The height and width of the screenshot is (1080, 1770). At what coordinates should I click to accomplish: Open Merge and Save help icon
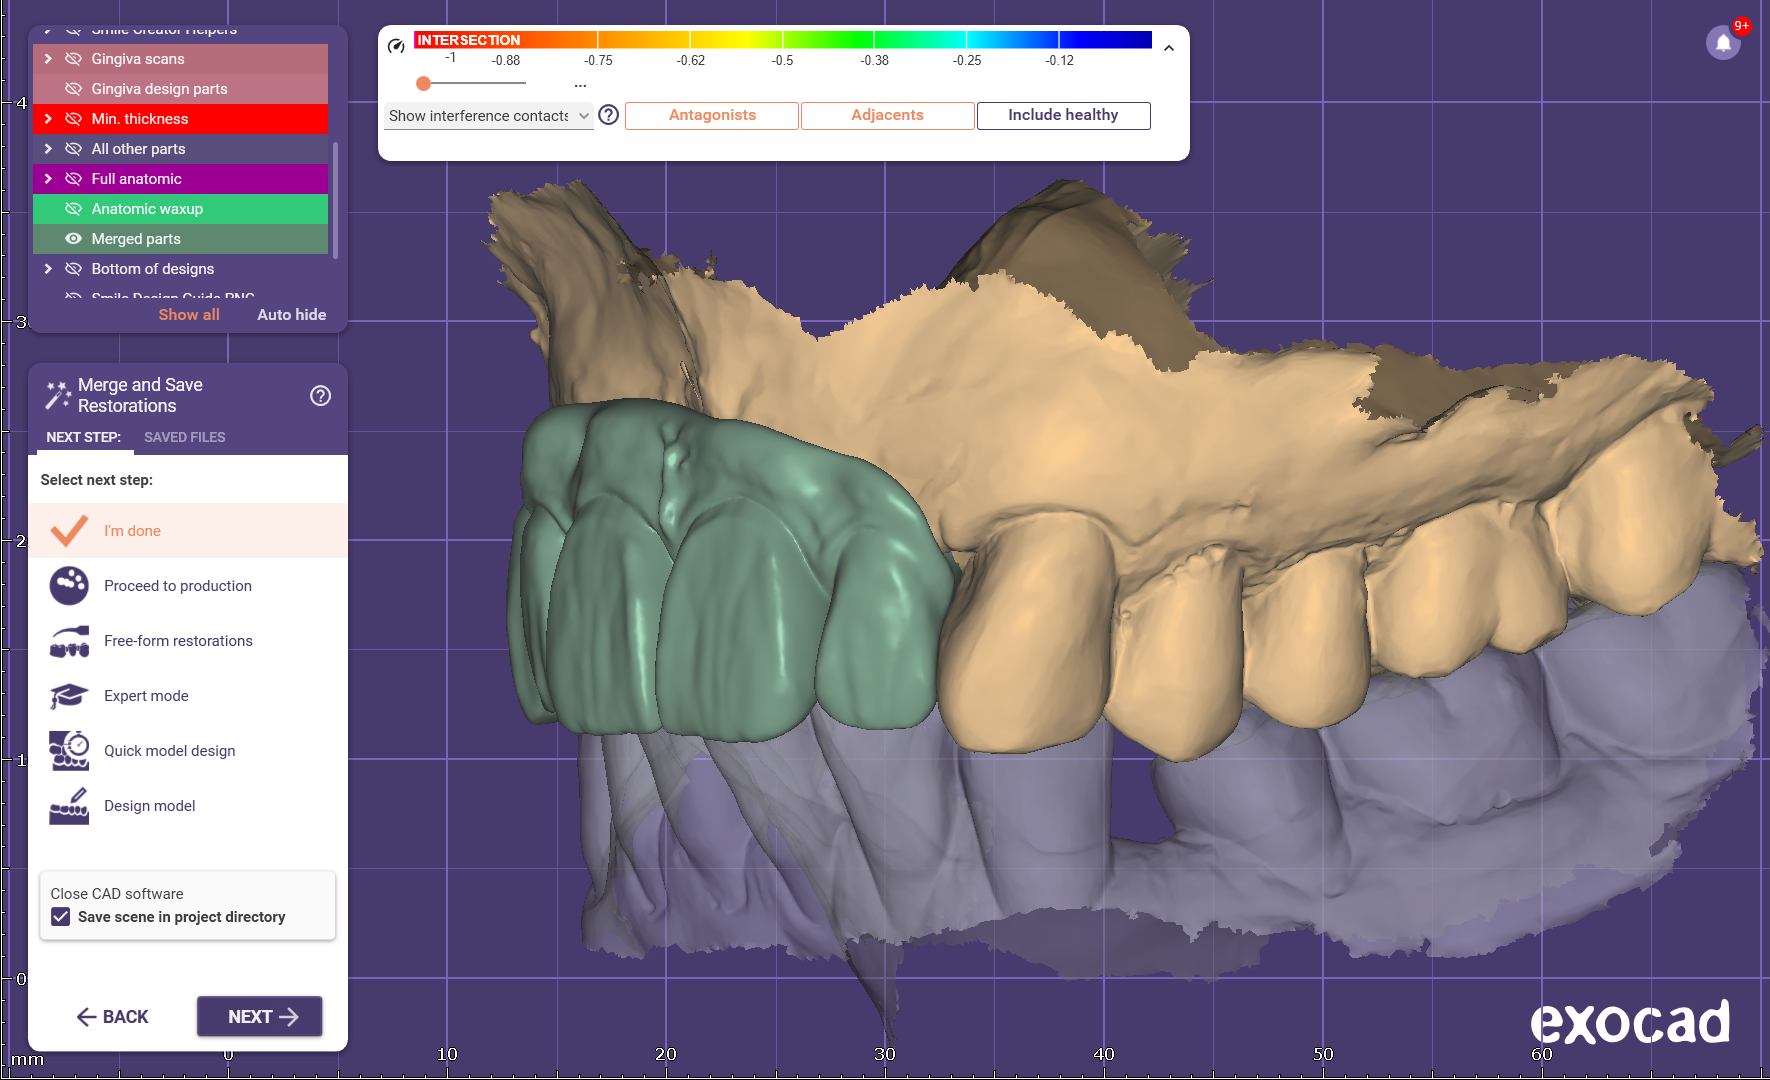320,396
